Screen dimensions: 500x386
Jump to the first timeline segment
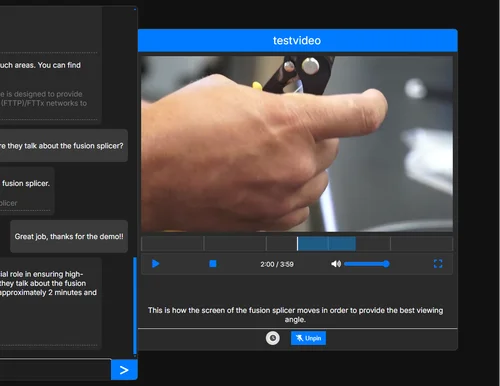pyautogui.click(x=172, y=244)
